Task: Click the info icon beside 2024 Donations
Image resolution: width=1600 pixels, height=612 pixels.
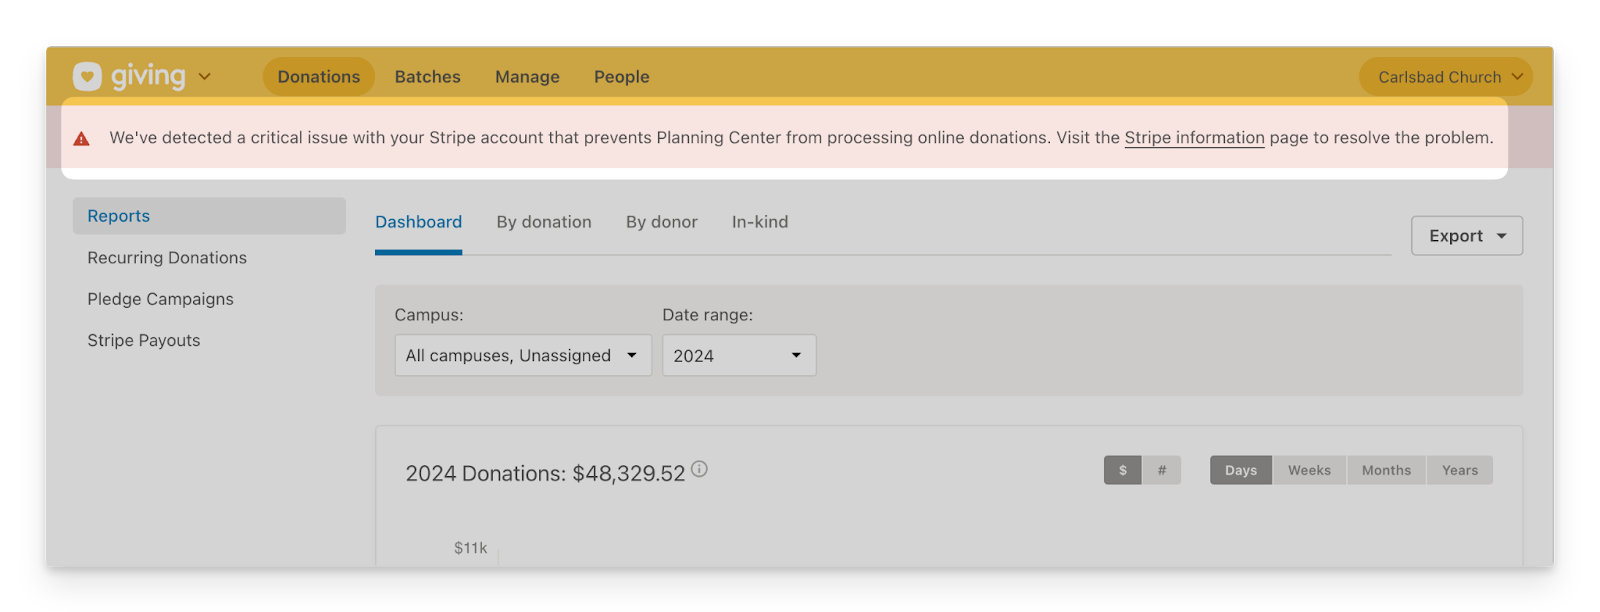Action: tap(699, 469)
